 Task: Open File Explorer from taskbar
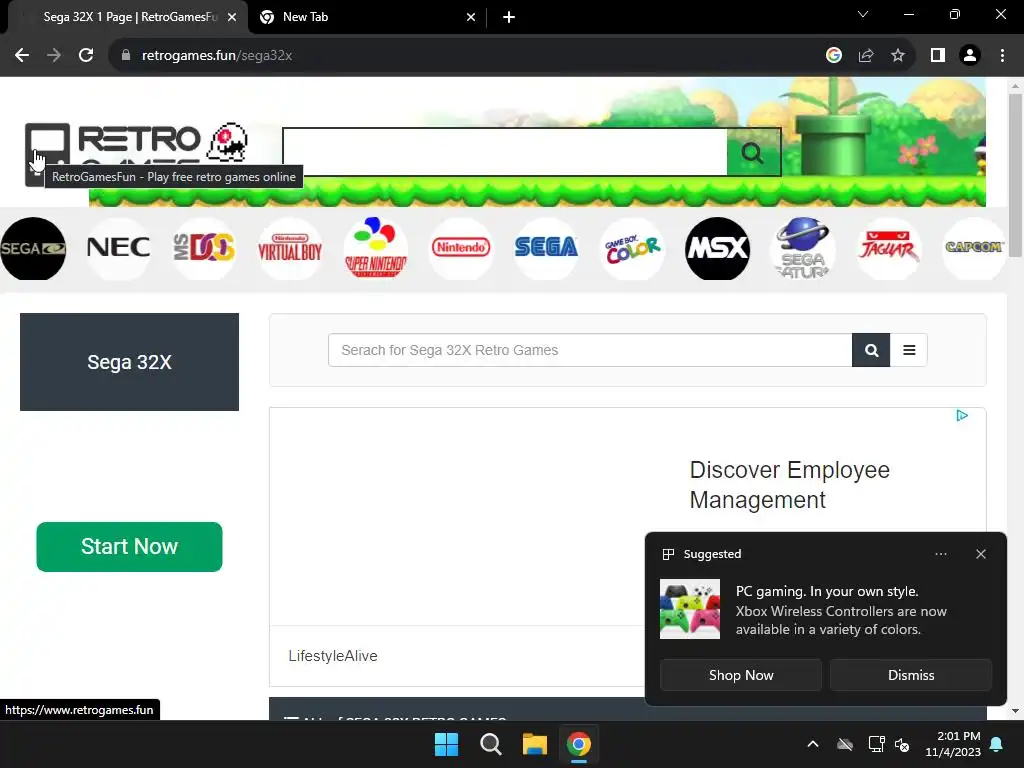(534, 744)
